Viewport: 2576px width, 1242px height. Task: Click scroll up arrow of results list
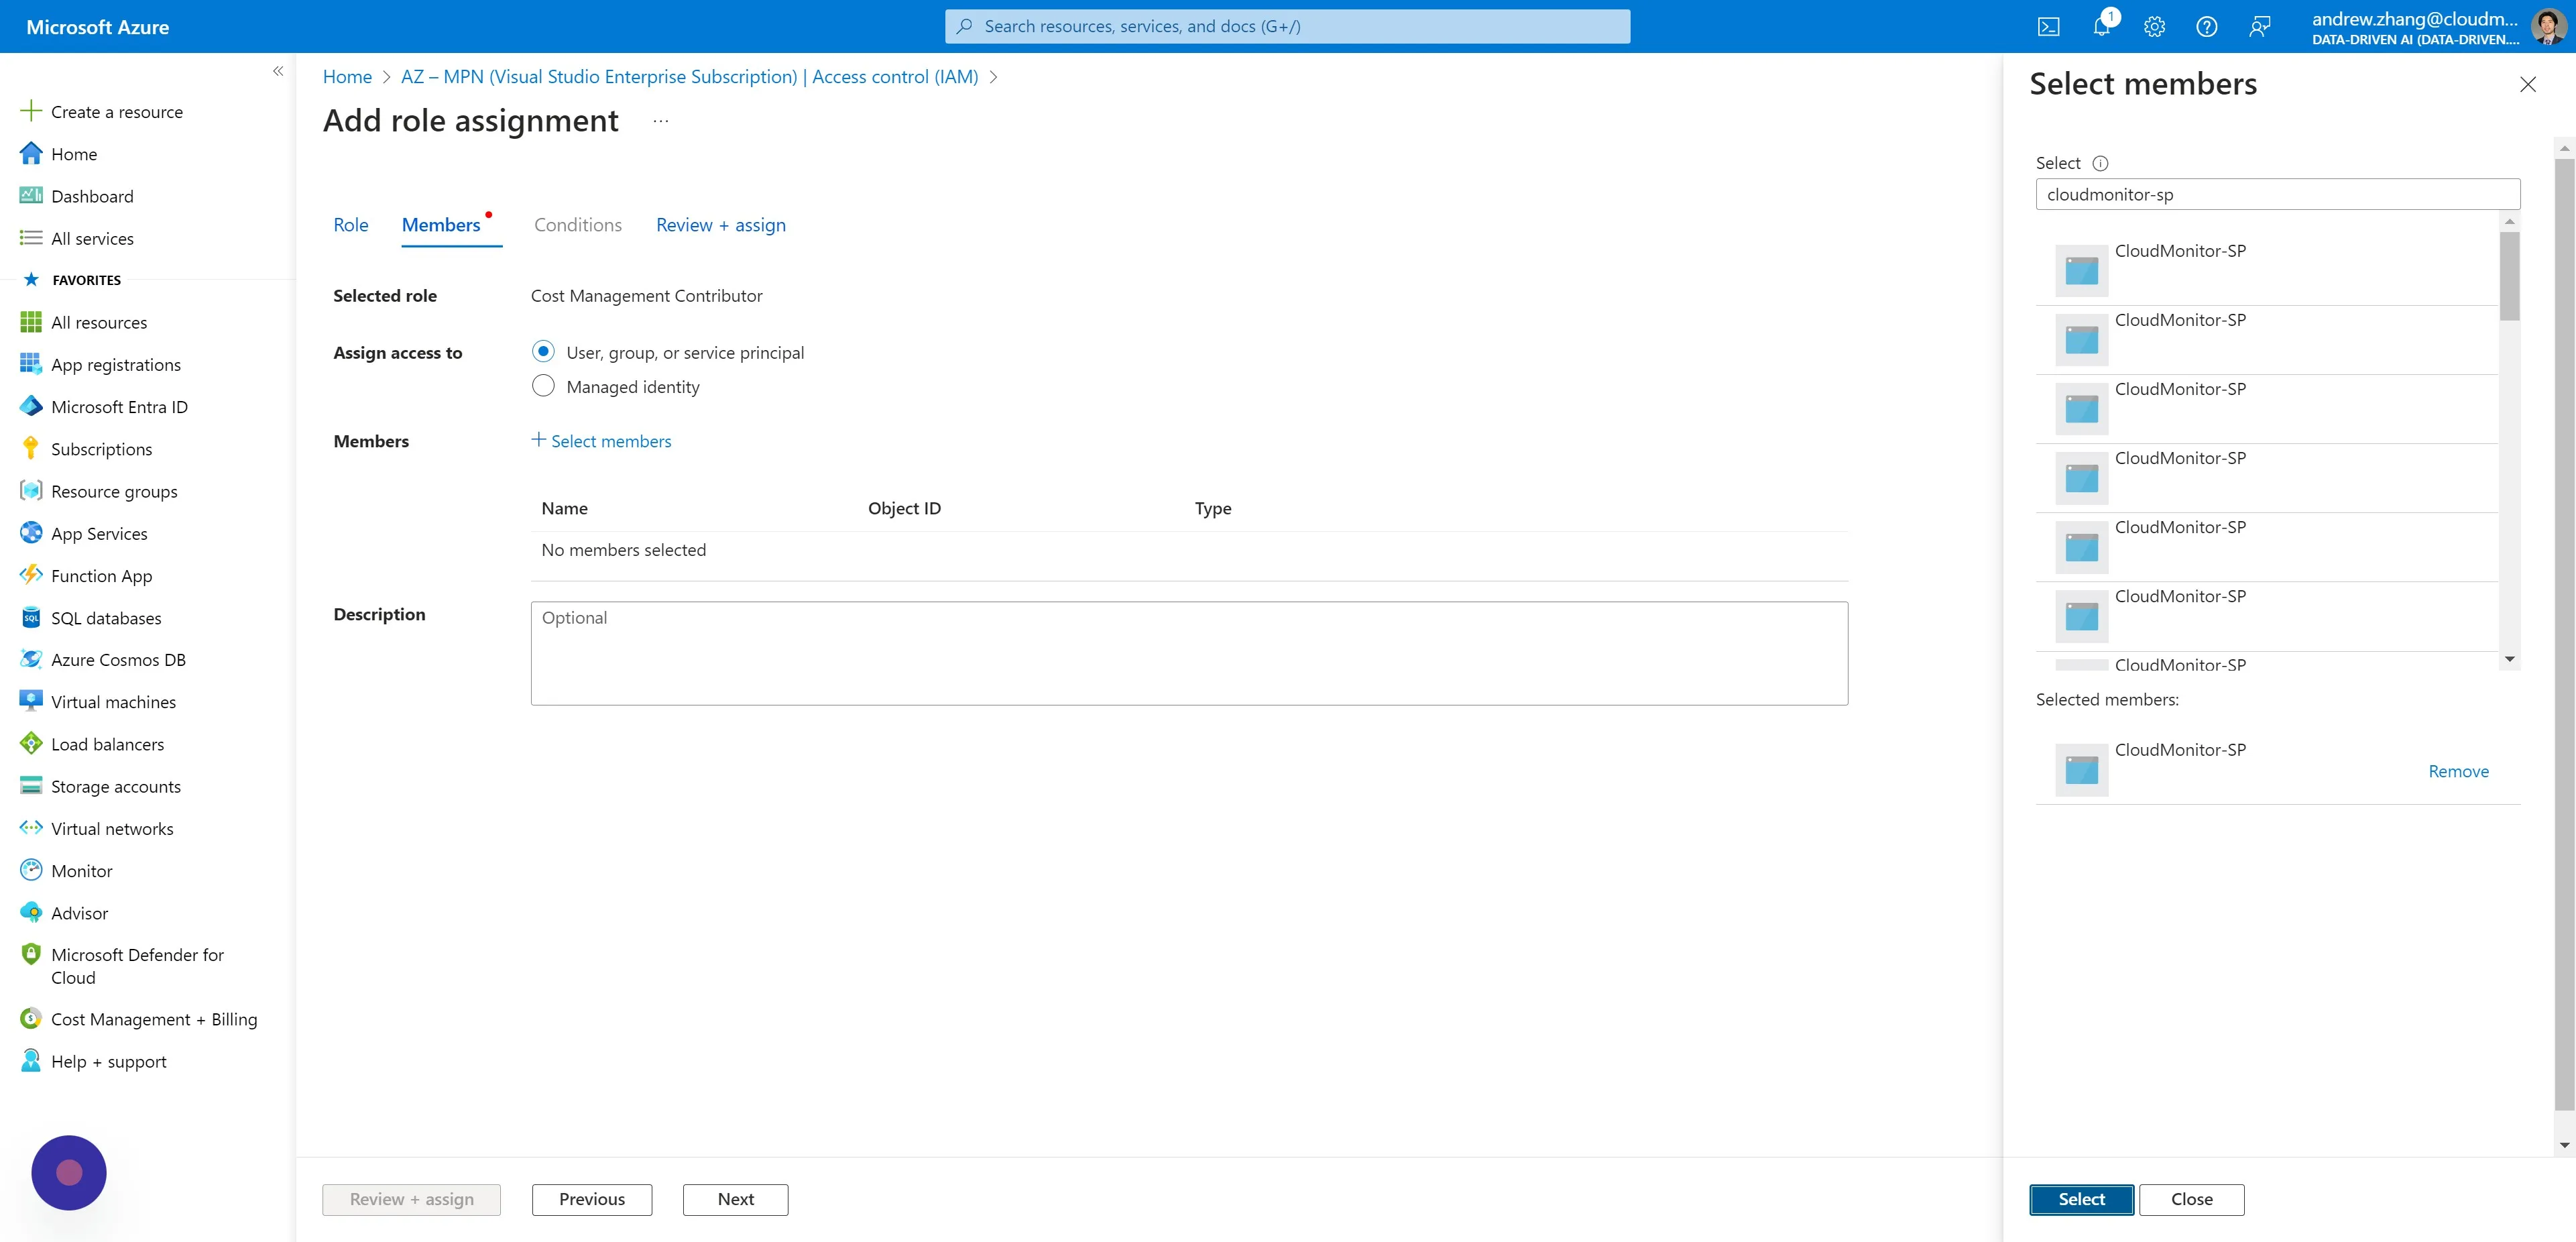2509,221
